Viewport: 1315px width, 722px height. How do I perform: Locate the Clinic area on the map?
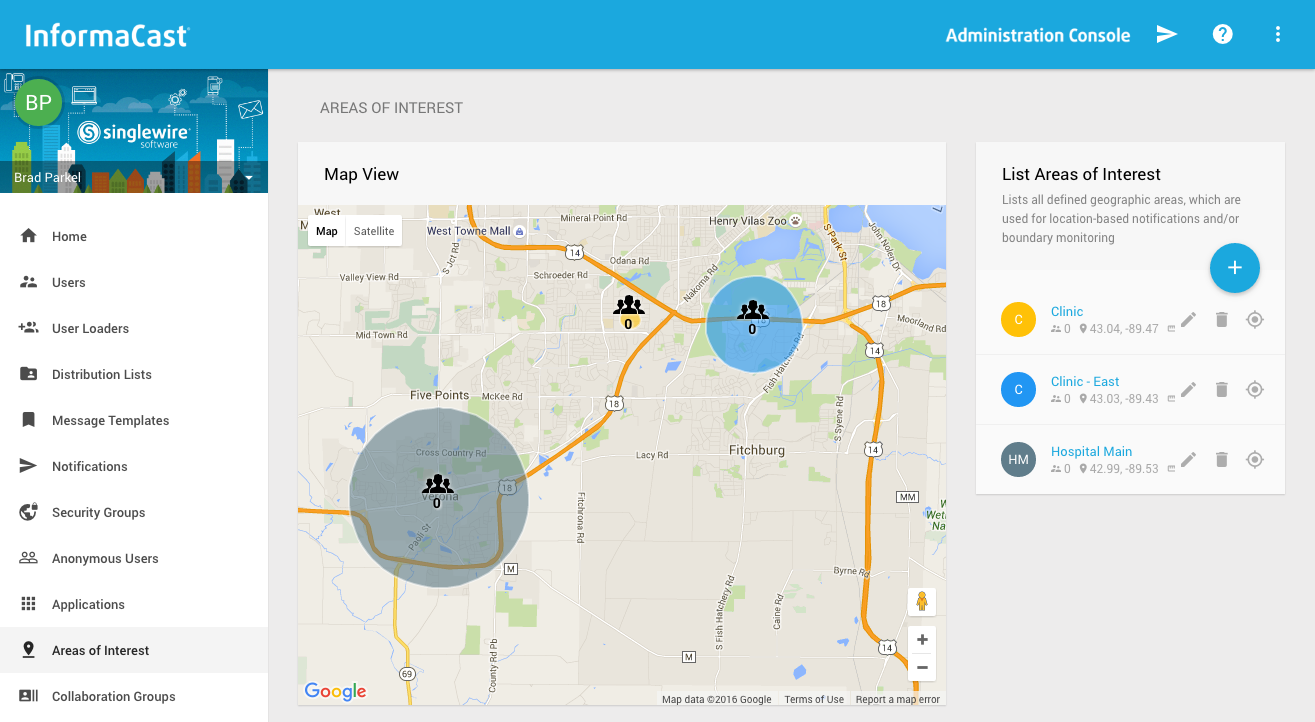[1255, 319]
